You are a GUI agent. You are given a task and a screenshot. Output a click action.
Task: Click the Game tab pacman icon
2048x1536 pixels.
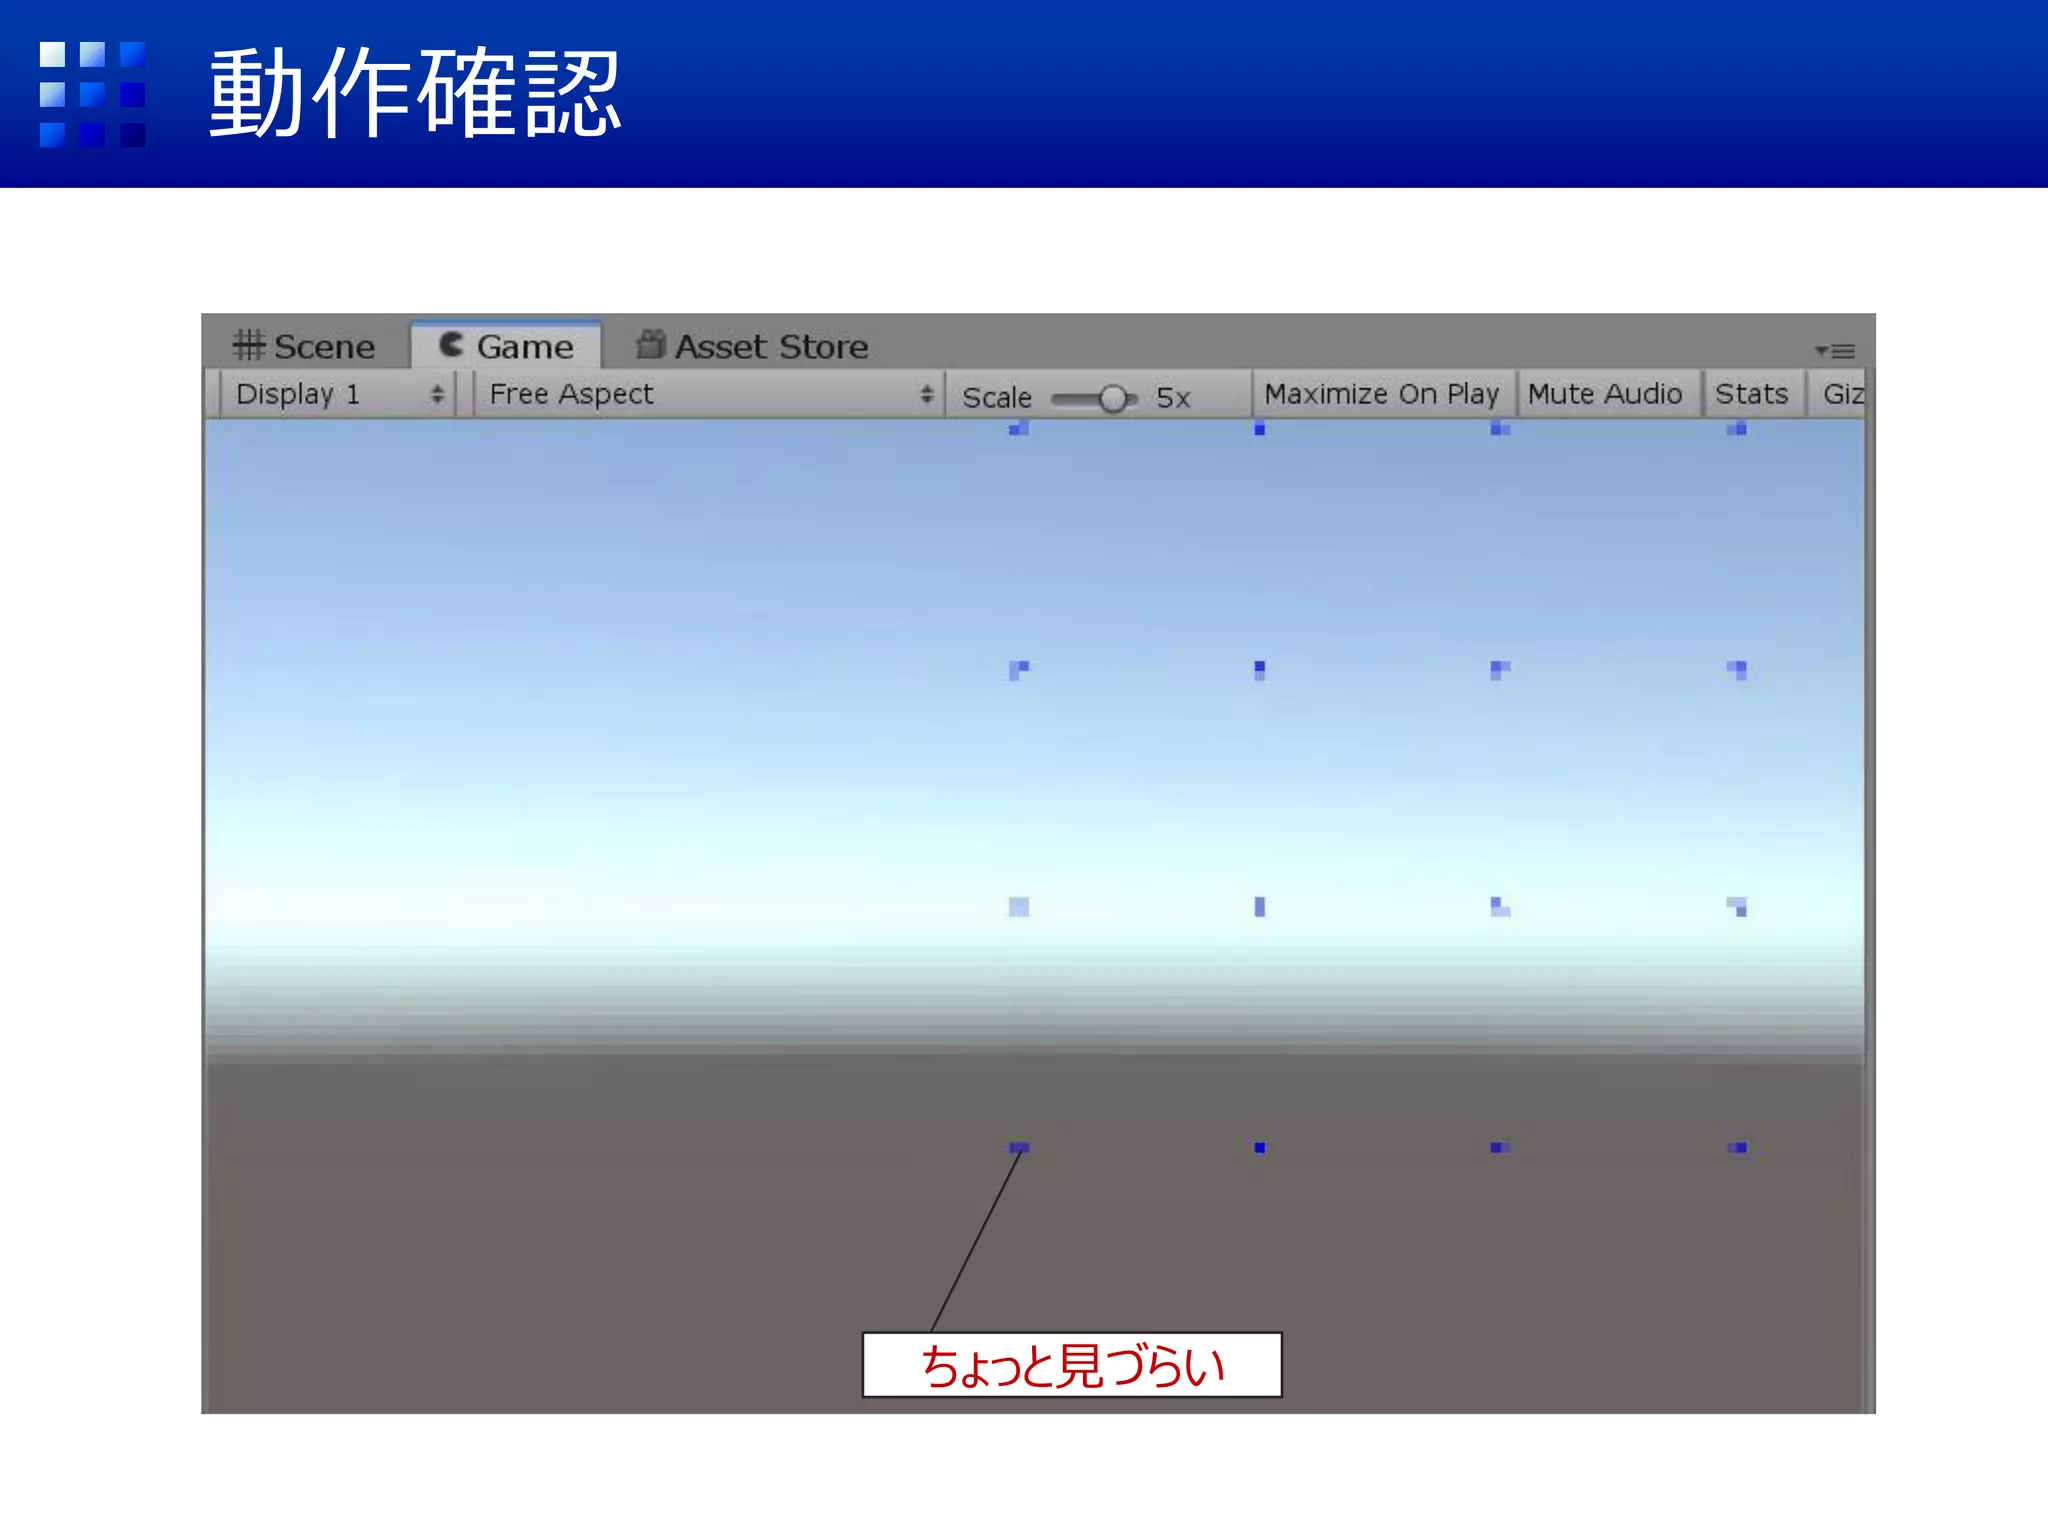pos(451,344)
